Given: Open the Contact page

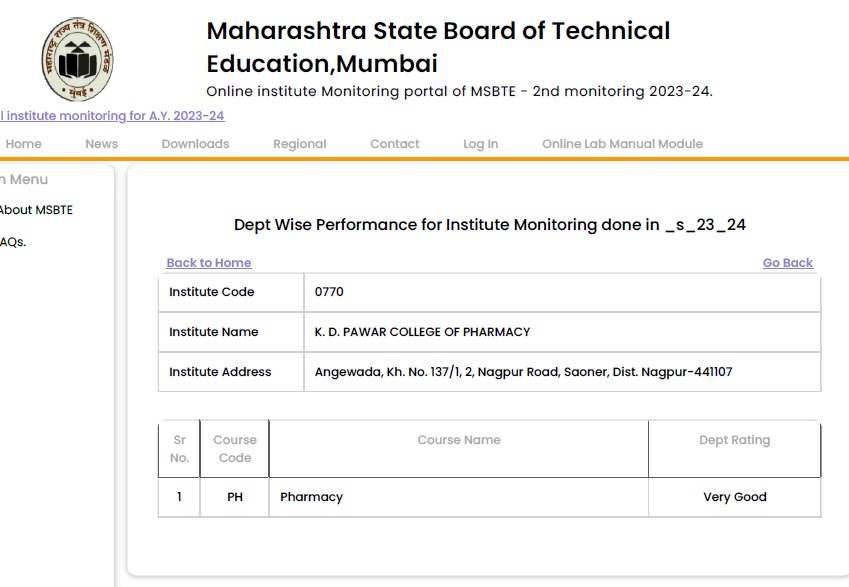Looking at the screenshot, I should (x=395, y=144).
